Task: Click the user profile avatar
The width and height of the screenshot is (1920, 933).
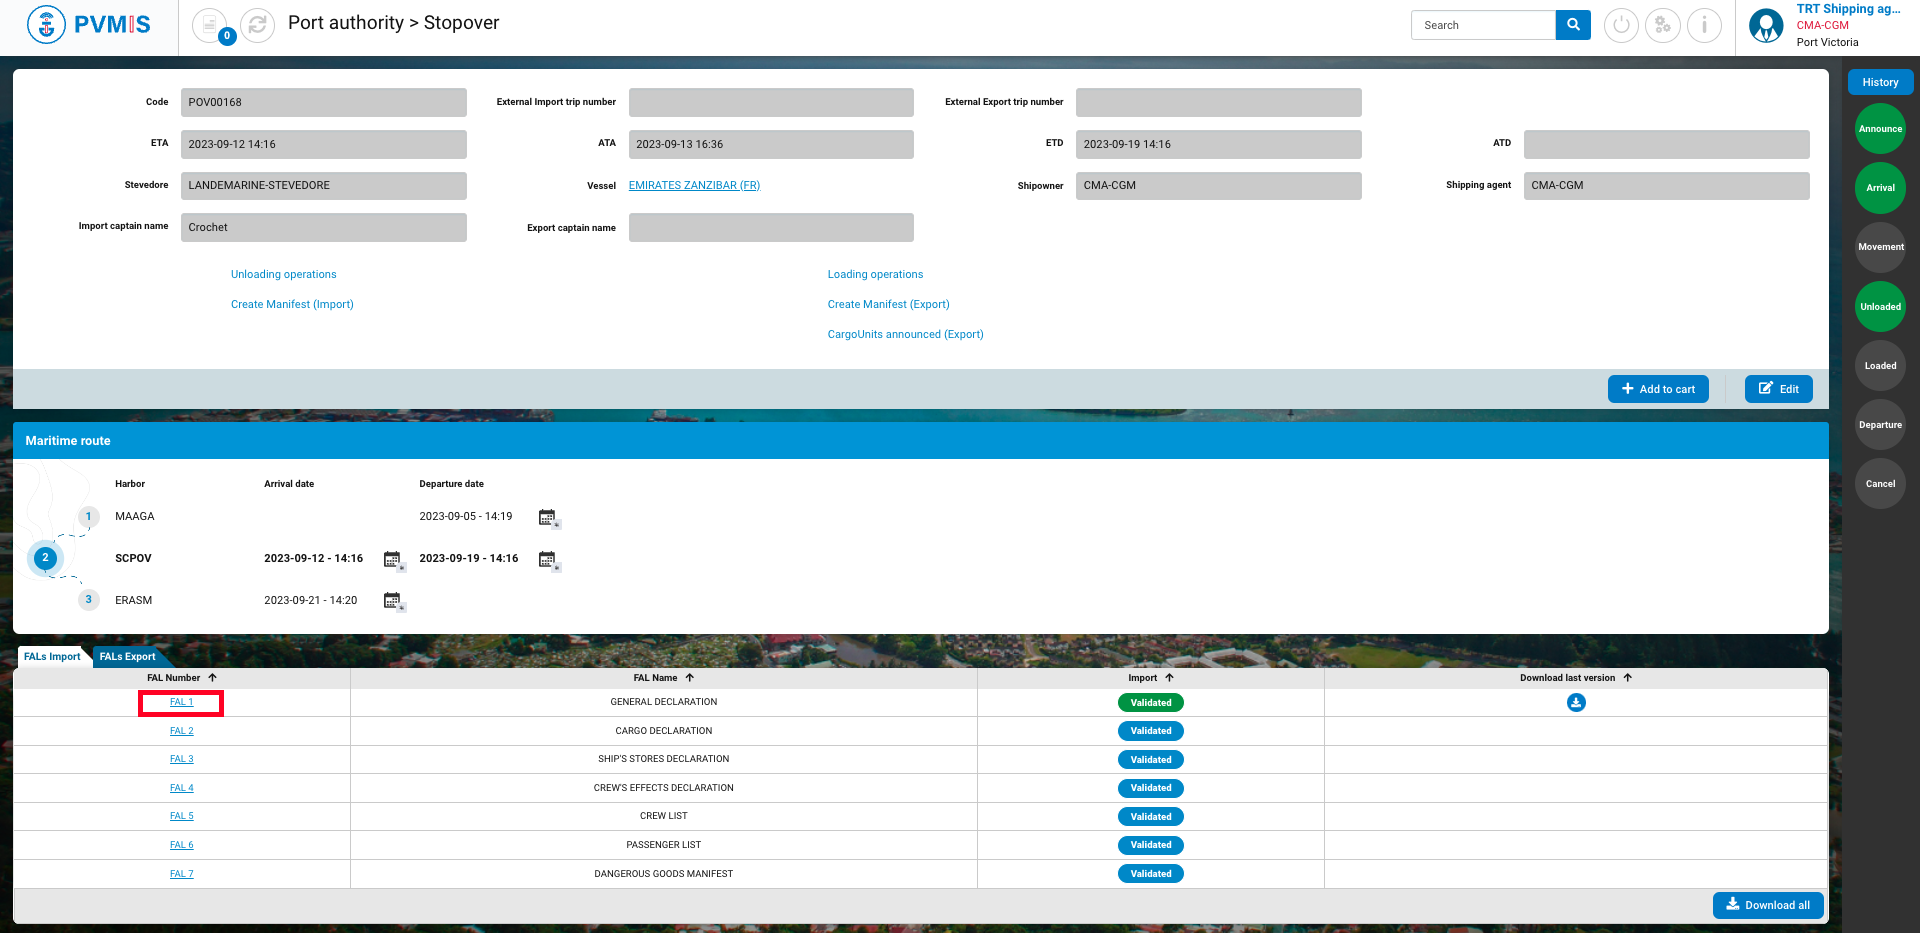Action: click(x=1766, y=25)
